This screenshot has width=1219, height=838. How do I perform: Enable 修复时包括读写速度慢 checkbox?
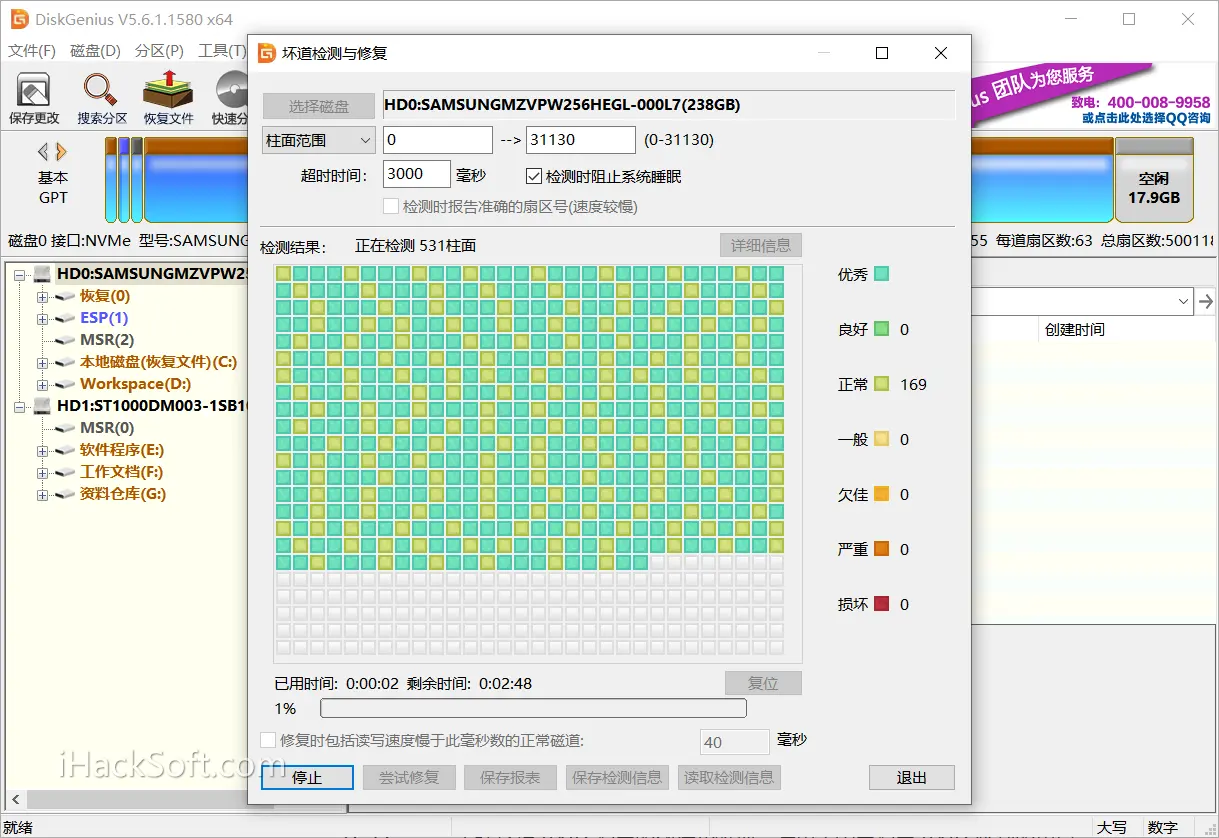(x=268, y=741)
